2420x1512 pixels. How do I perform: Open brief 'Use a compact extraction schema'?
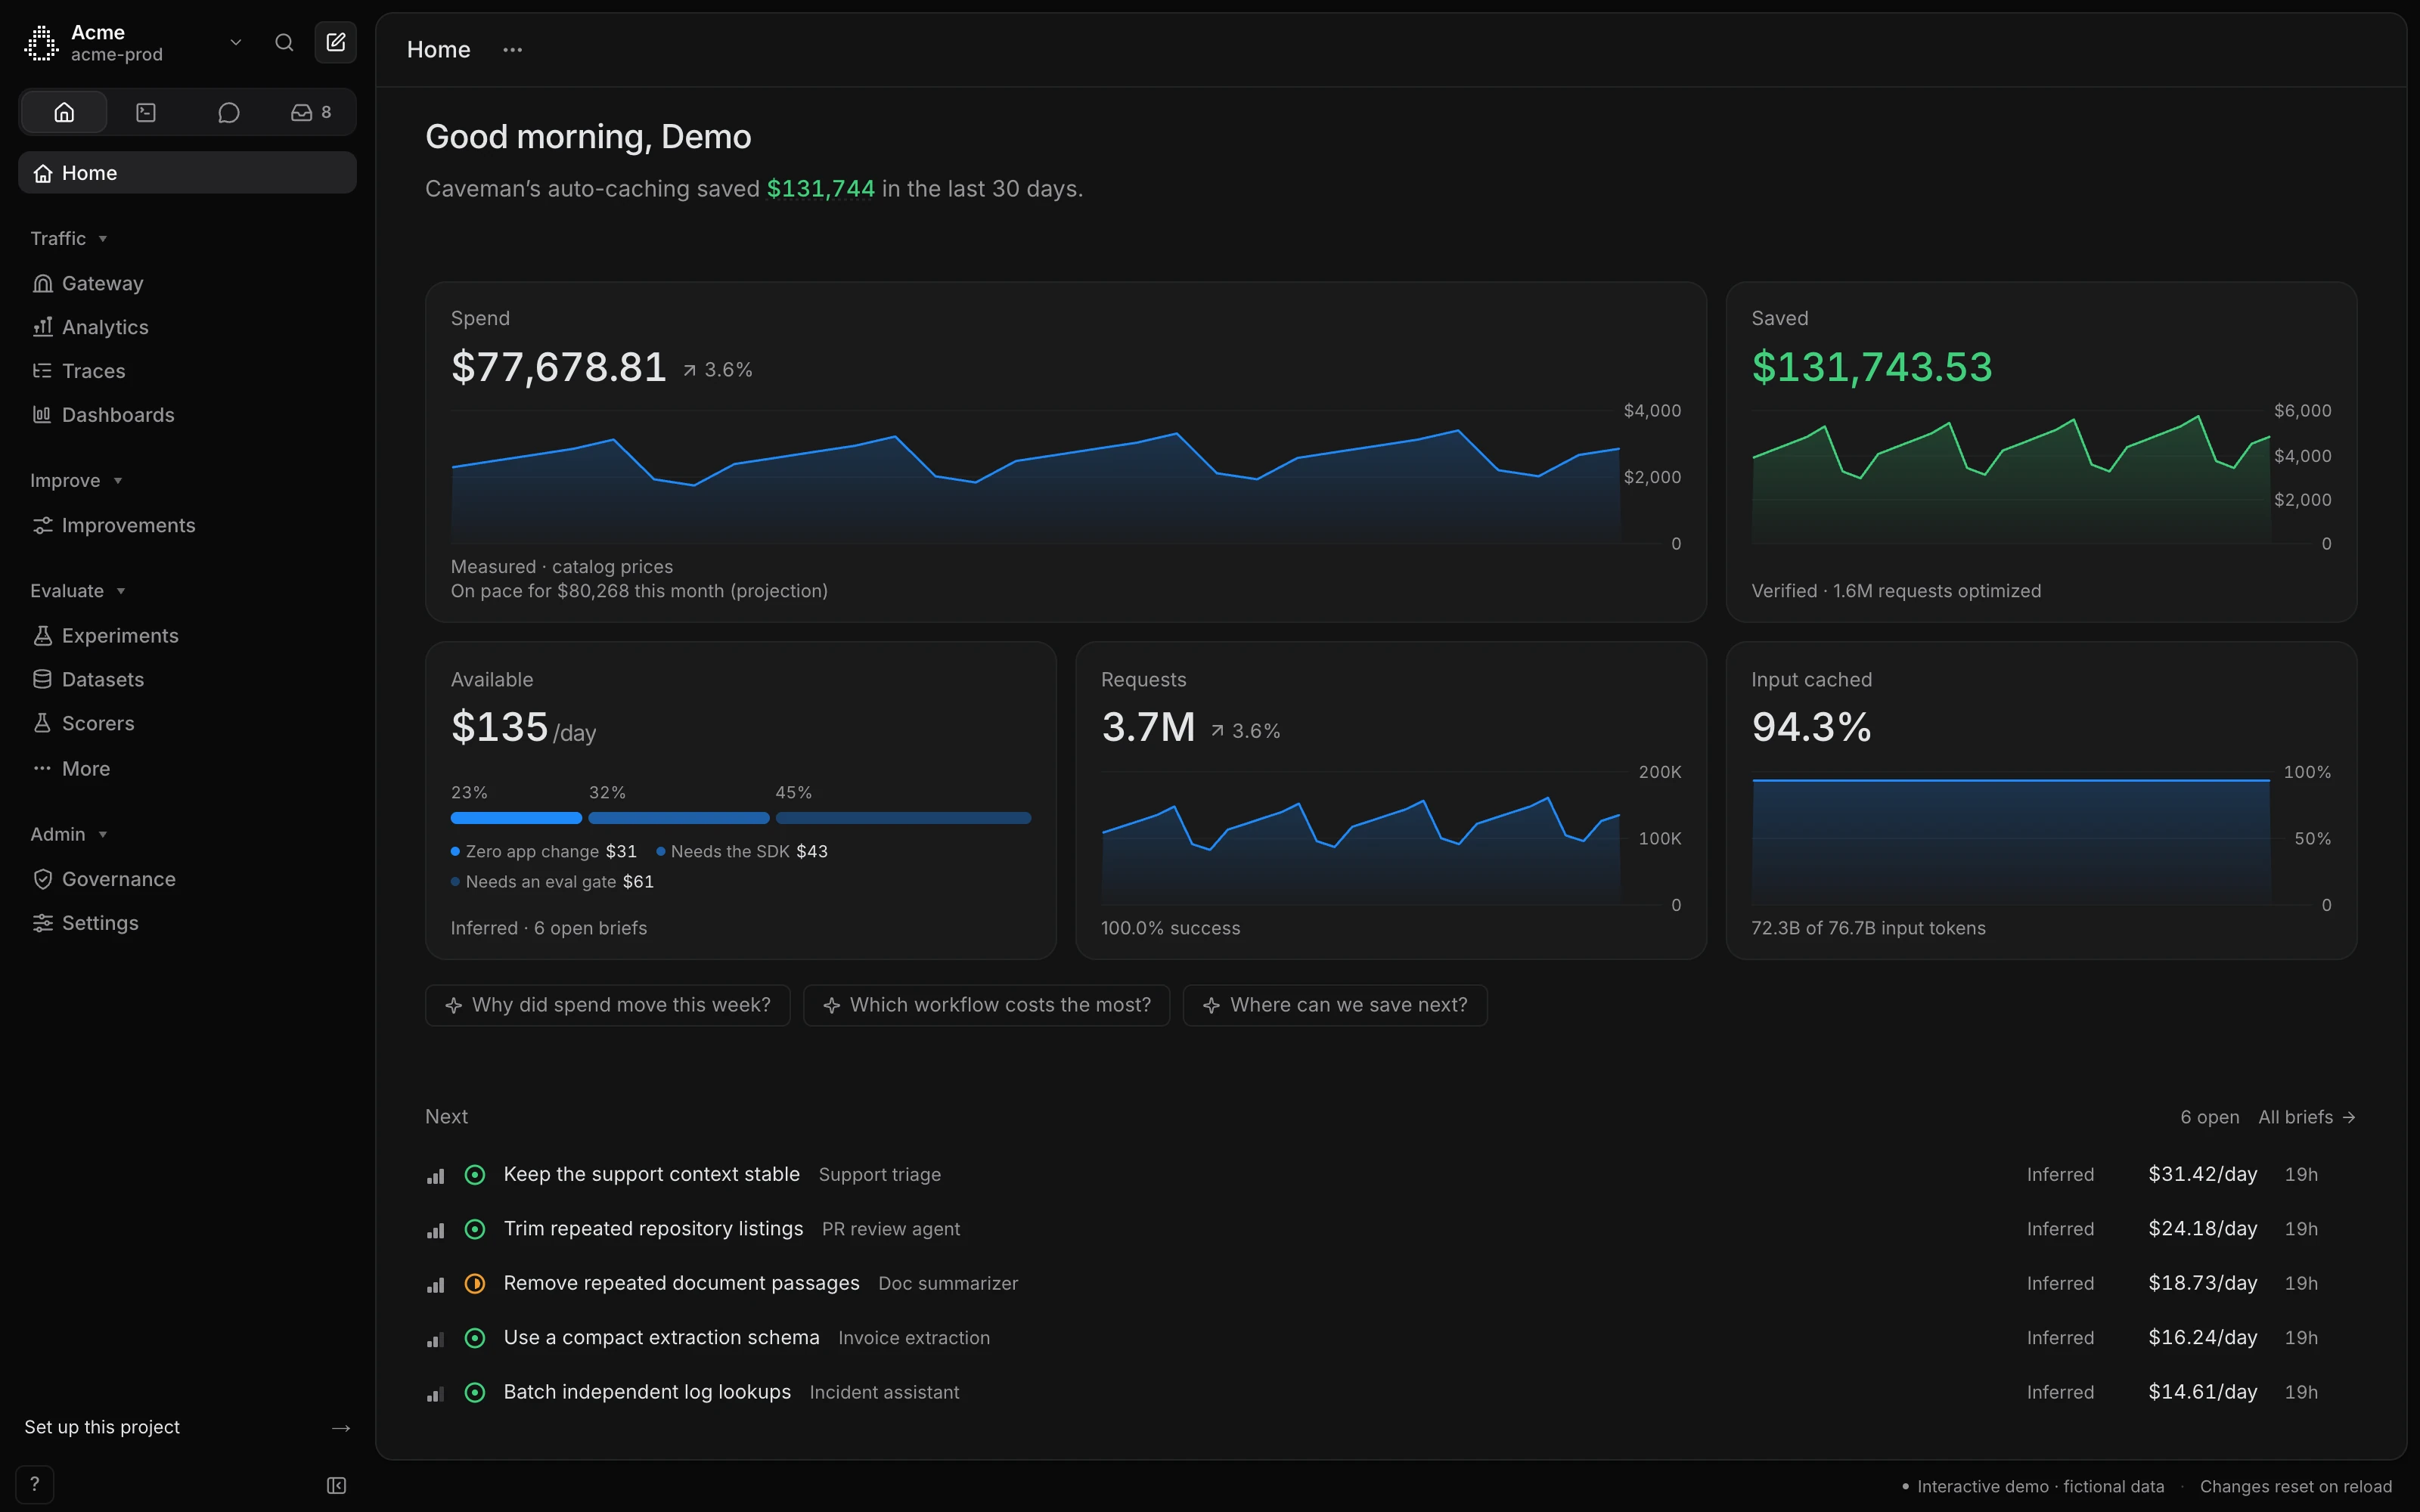(x=1390, y=1338)
